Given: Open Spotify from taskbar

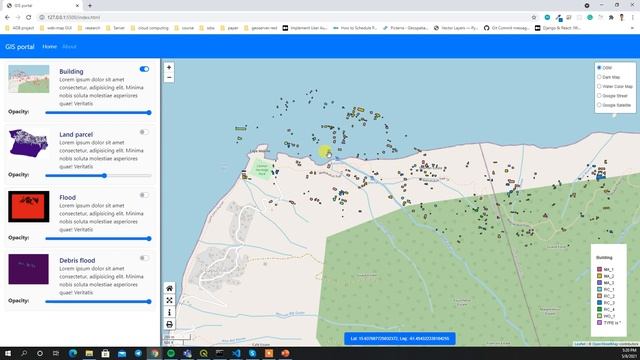Looking at the screenshot, I should (171, 353).
